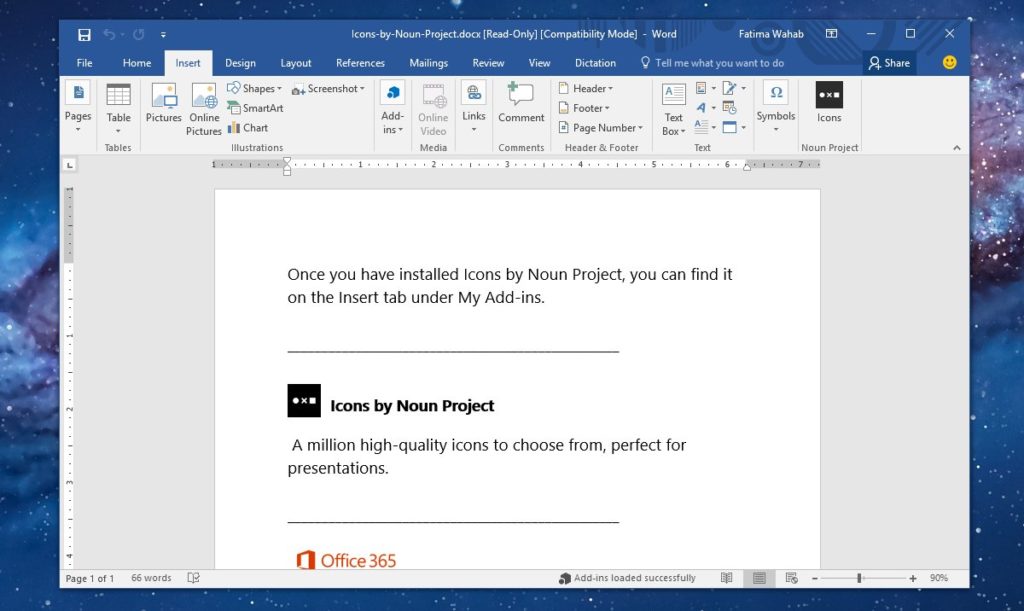Insert Online Pictures

(204, 108)
